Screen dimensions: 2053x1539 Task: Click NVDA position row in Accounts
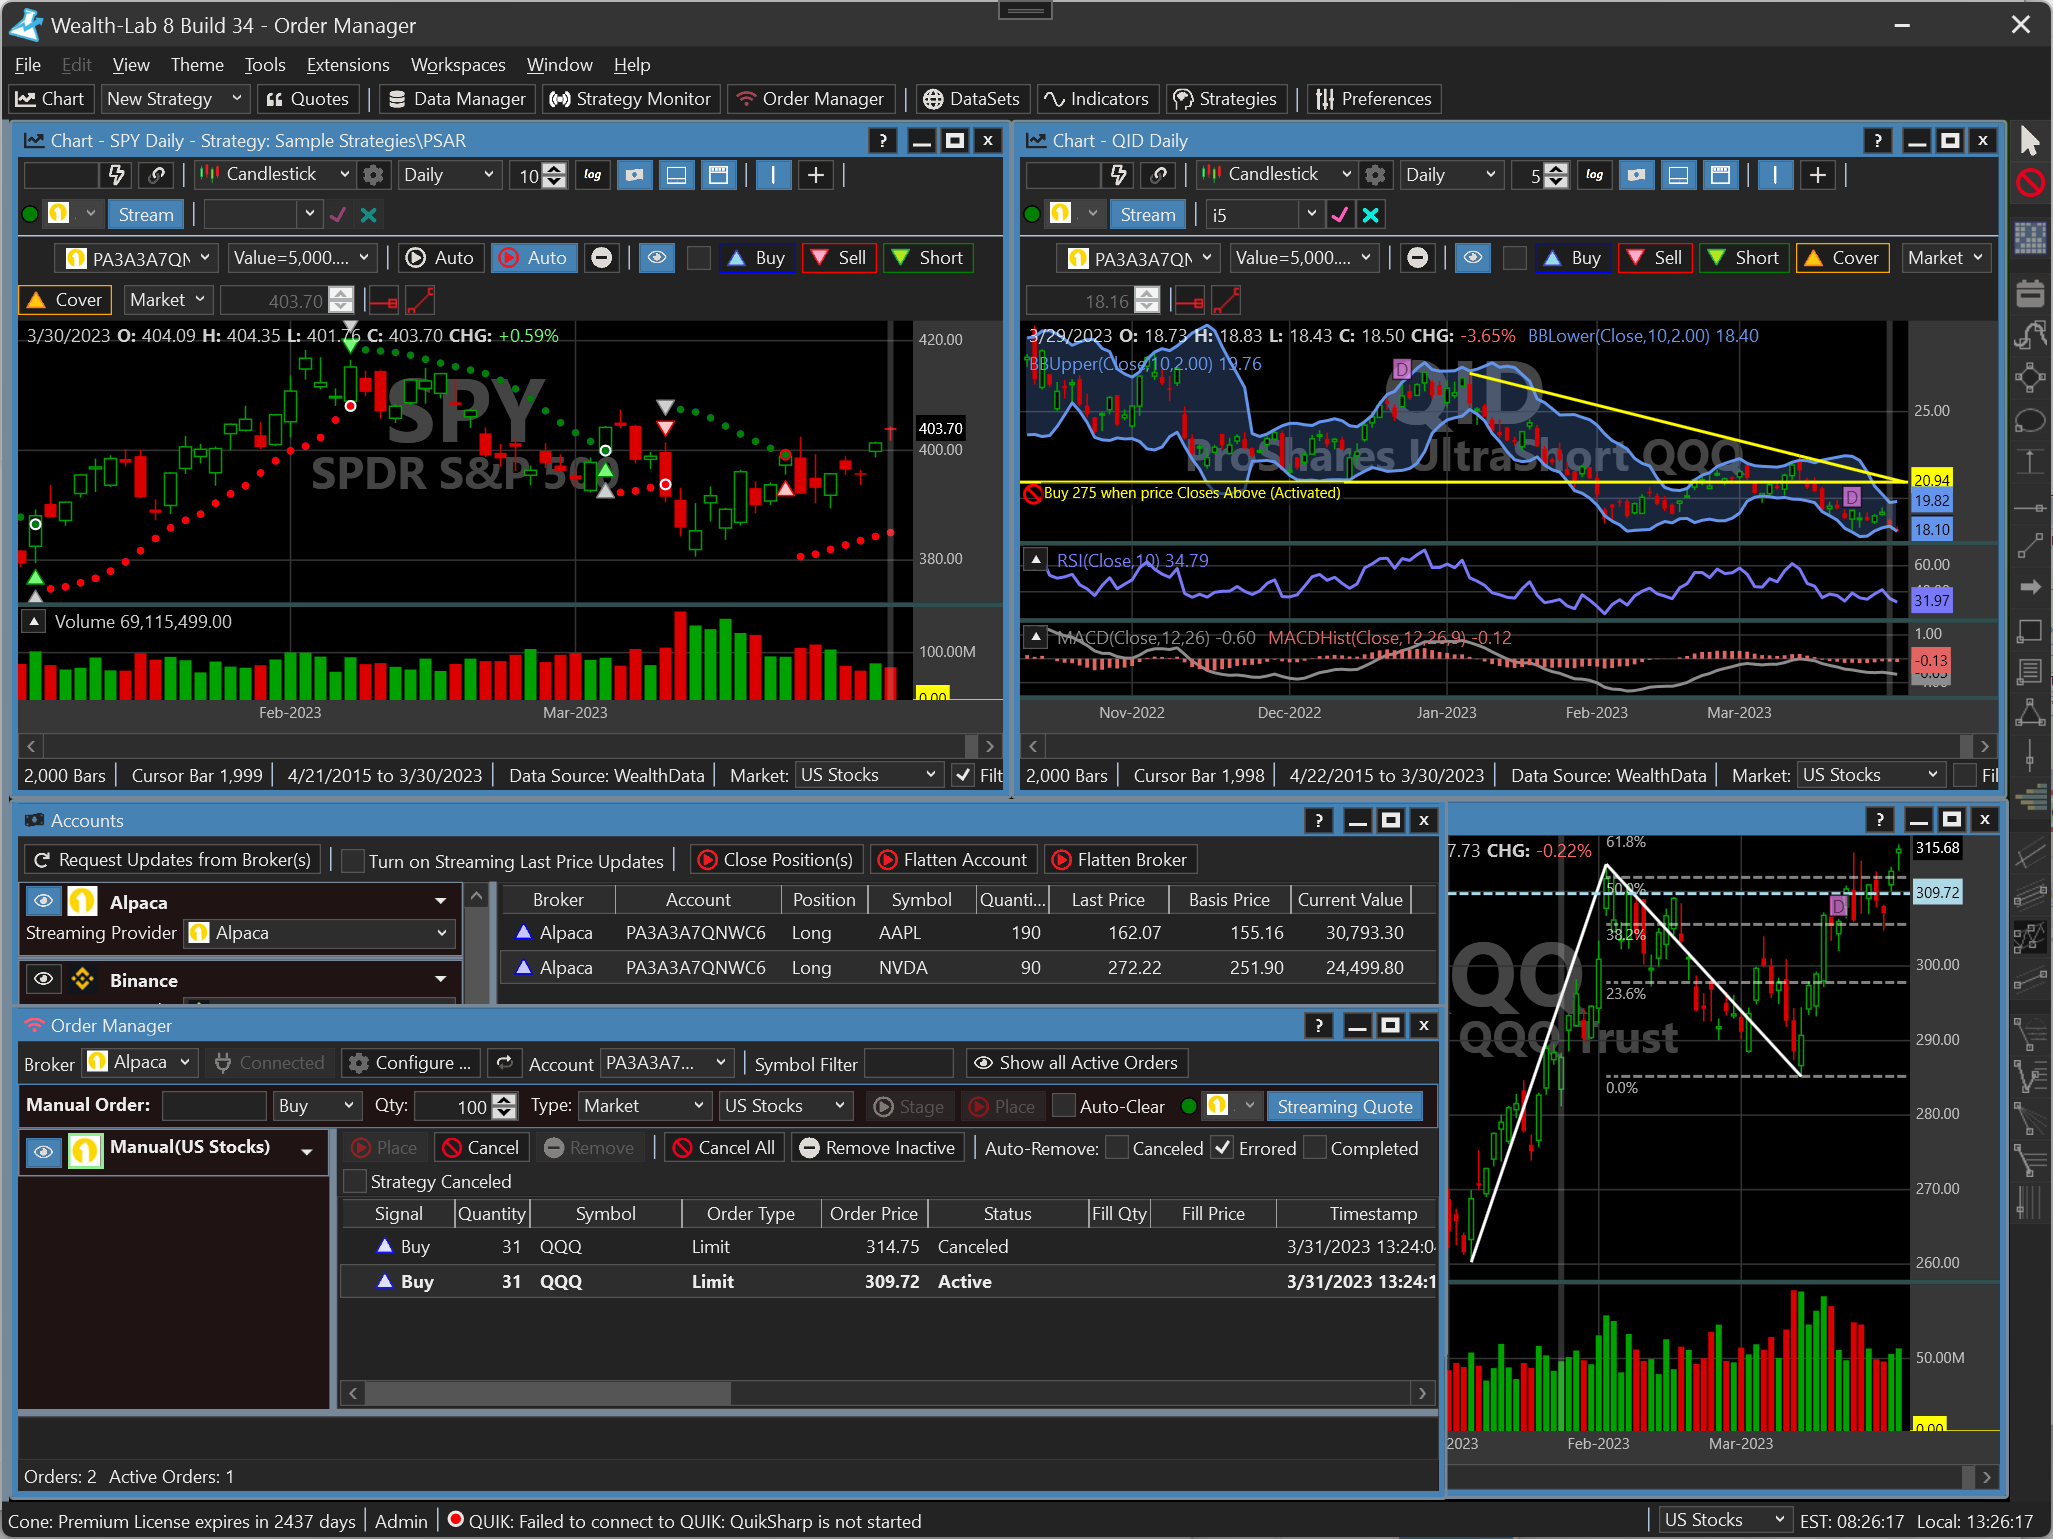click(968, 968)
